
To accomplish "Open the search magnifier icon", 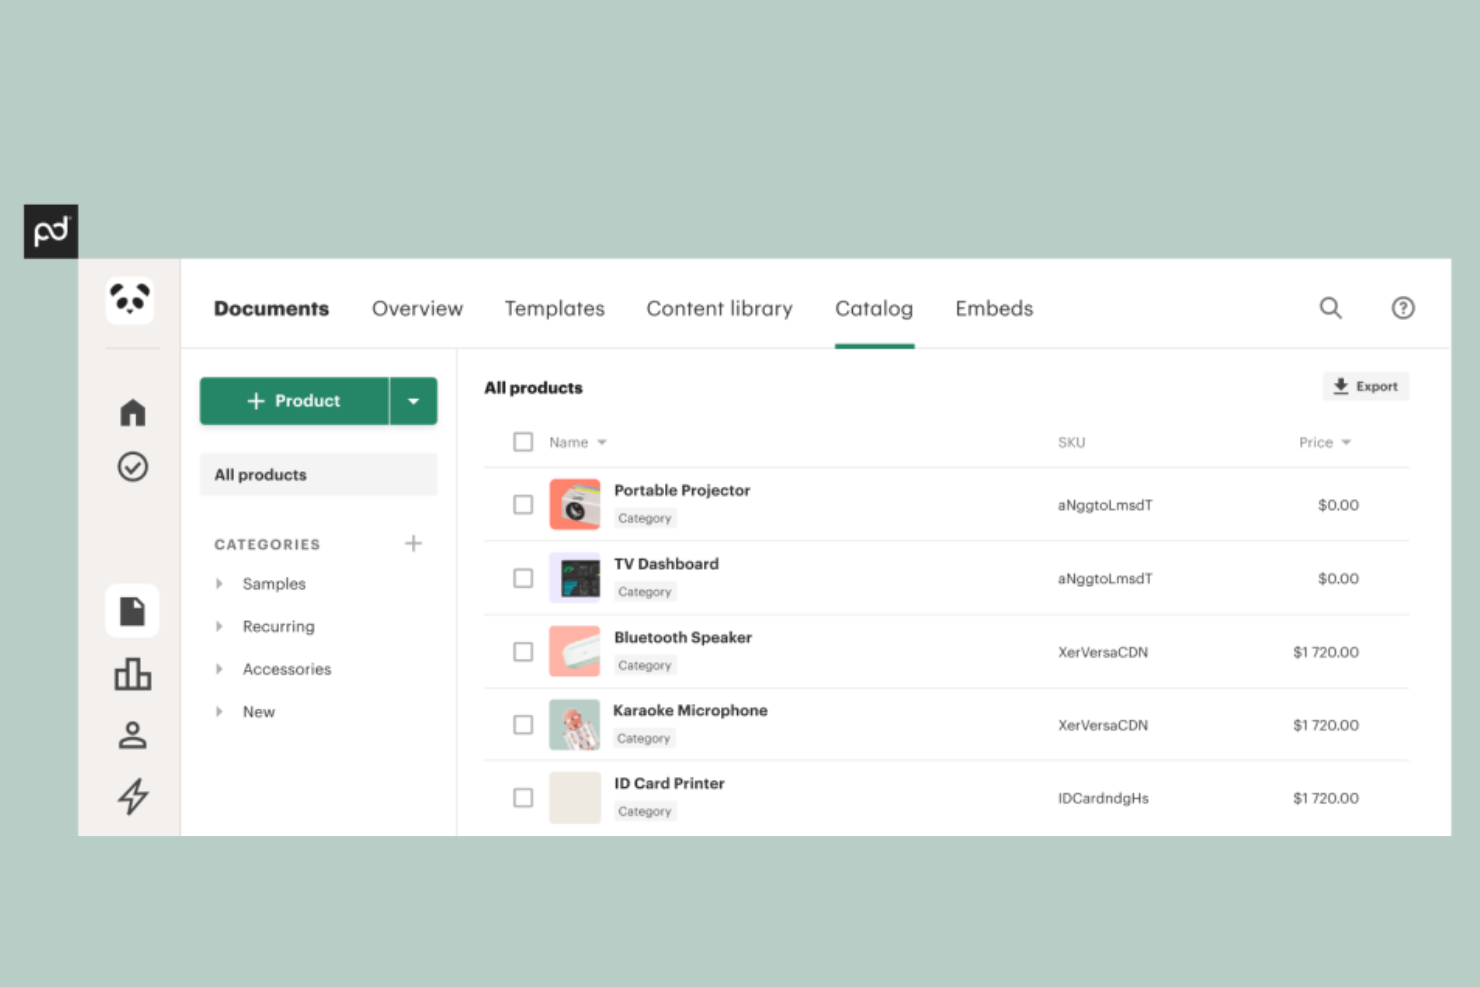I will tap(1330, 308).
